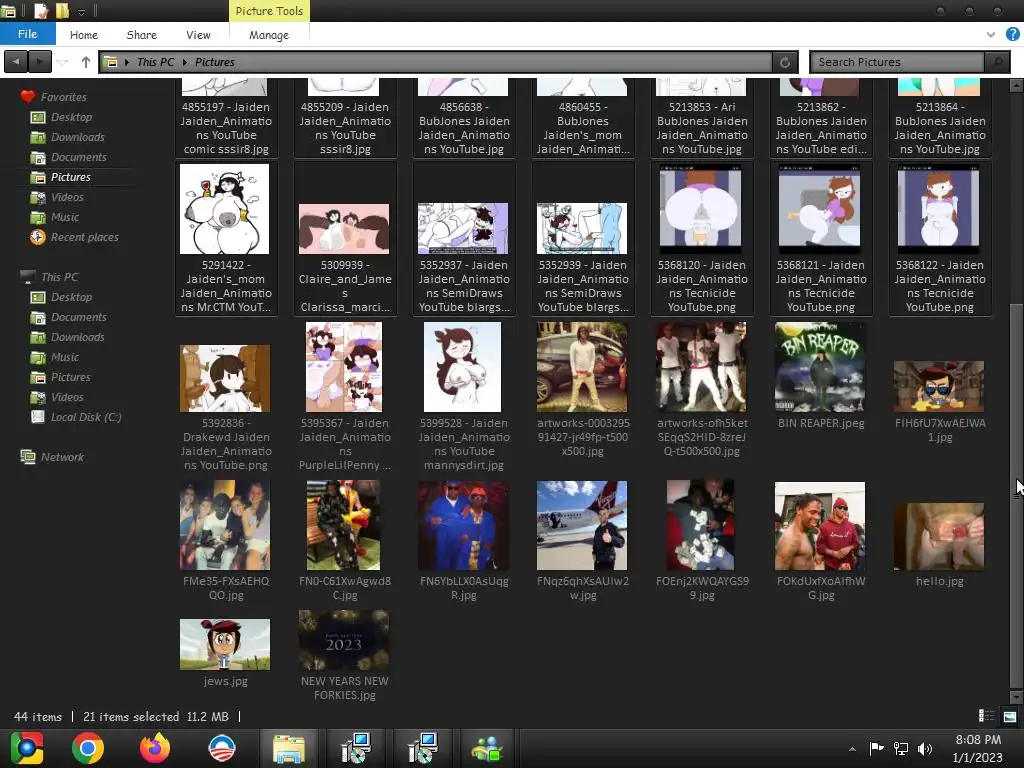Open the recent locations dropdown arrow
This screenshot has height=768, width=1024.
pyautogui.click(x=63, y=62)
